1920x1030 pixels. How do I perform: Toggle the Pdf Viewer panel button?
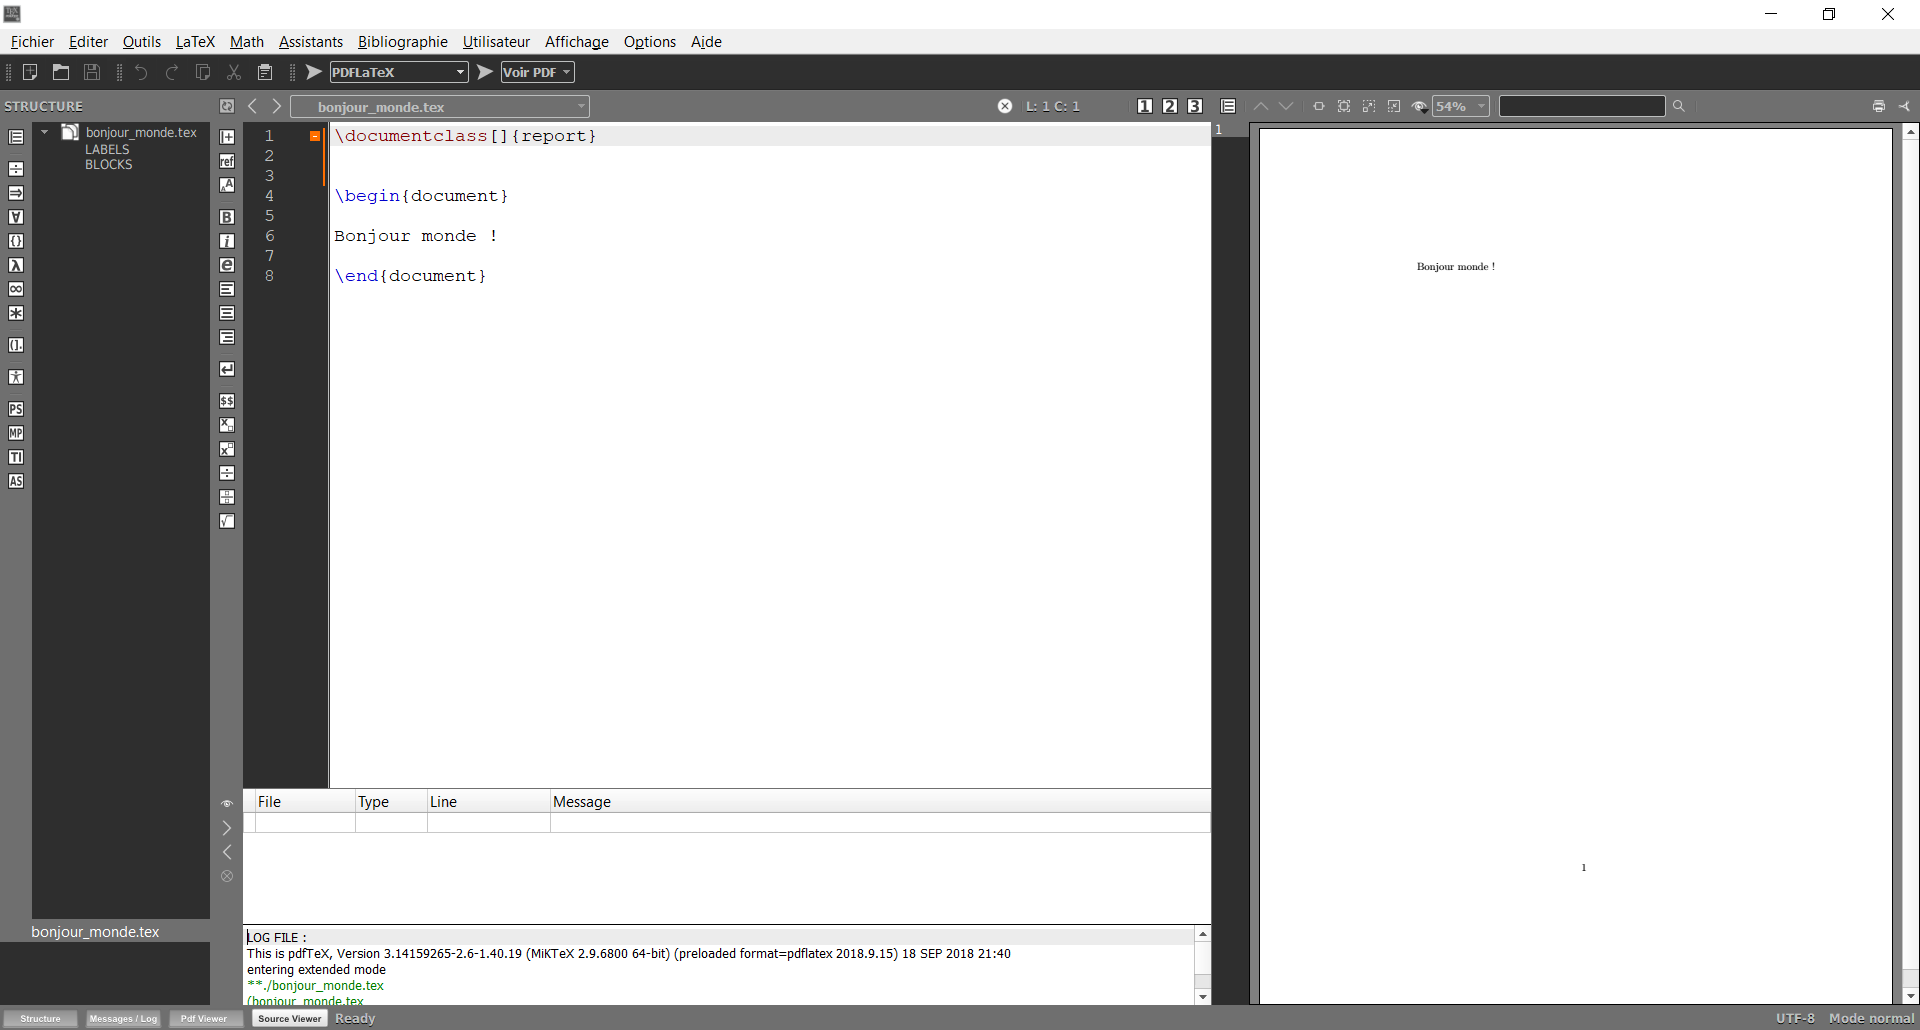tap(204, 1018)
